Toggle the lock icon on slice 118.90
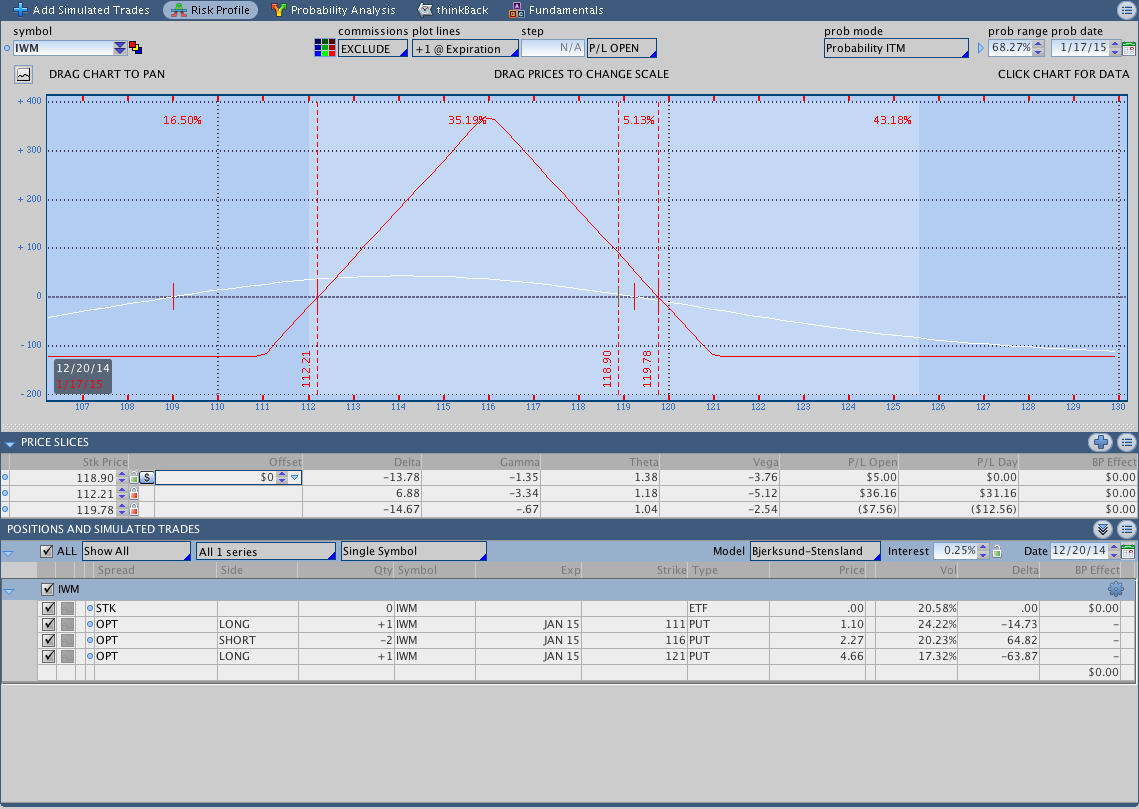 pyautogui.click(x=134, y=477)
